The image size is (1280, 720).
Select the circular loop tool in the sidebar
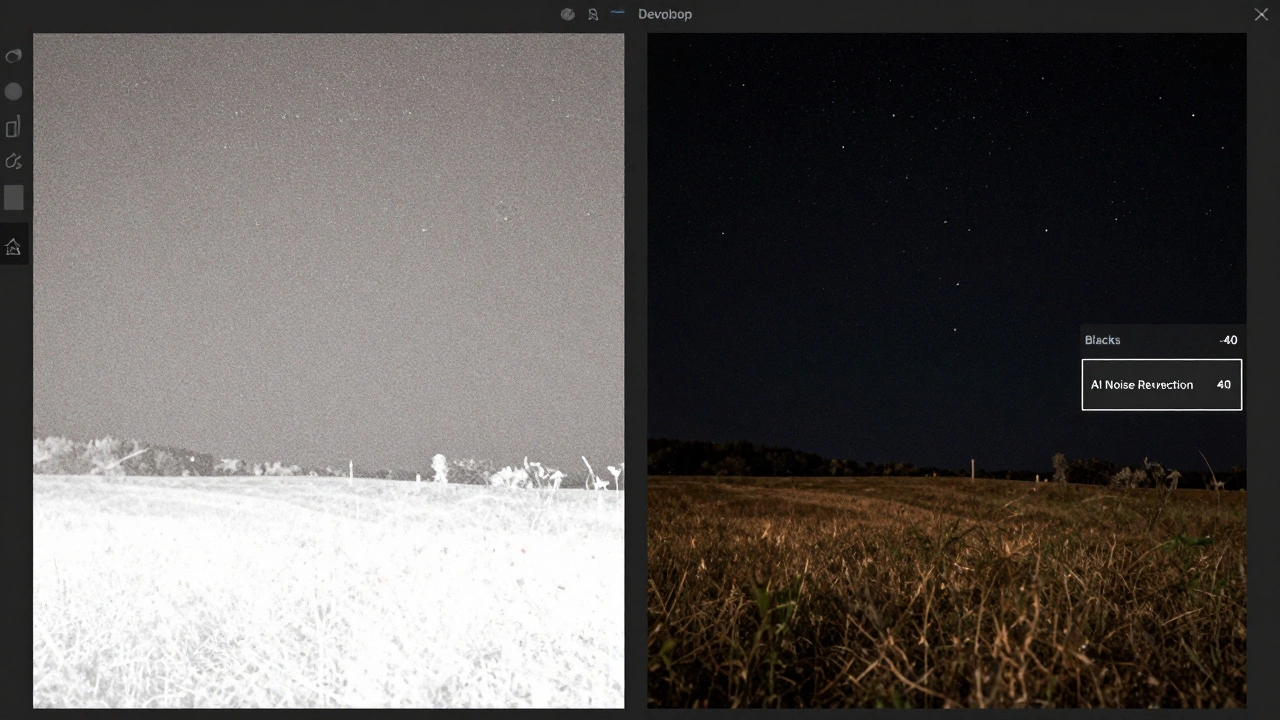click(x=13, y=56)
